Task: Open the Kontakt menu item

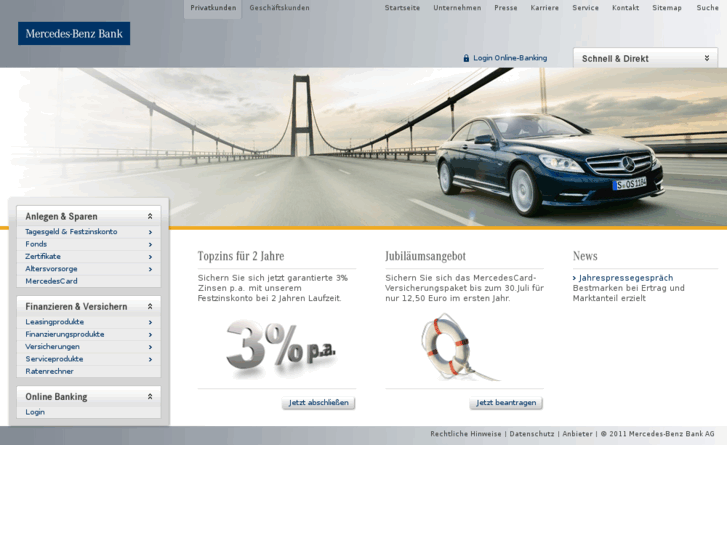Action: (x=625, y=8)
